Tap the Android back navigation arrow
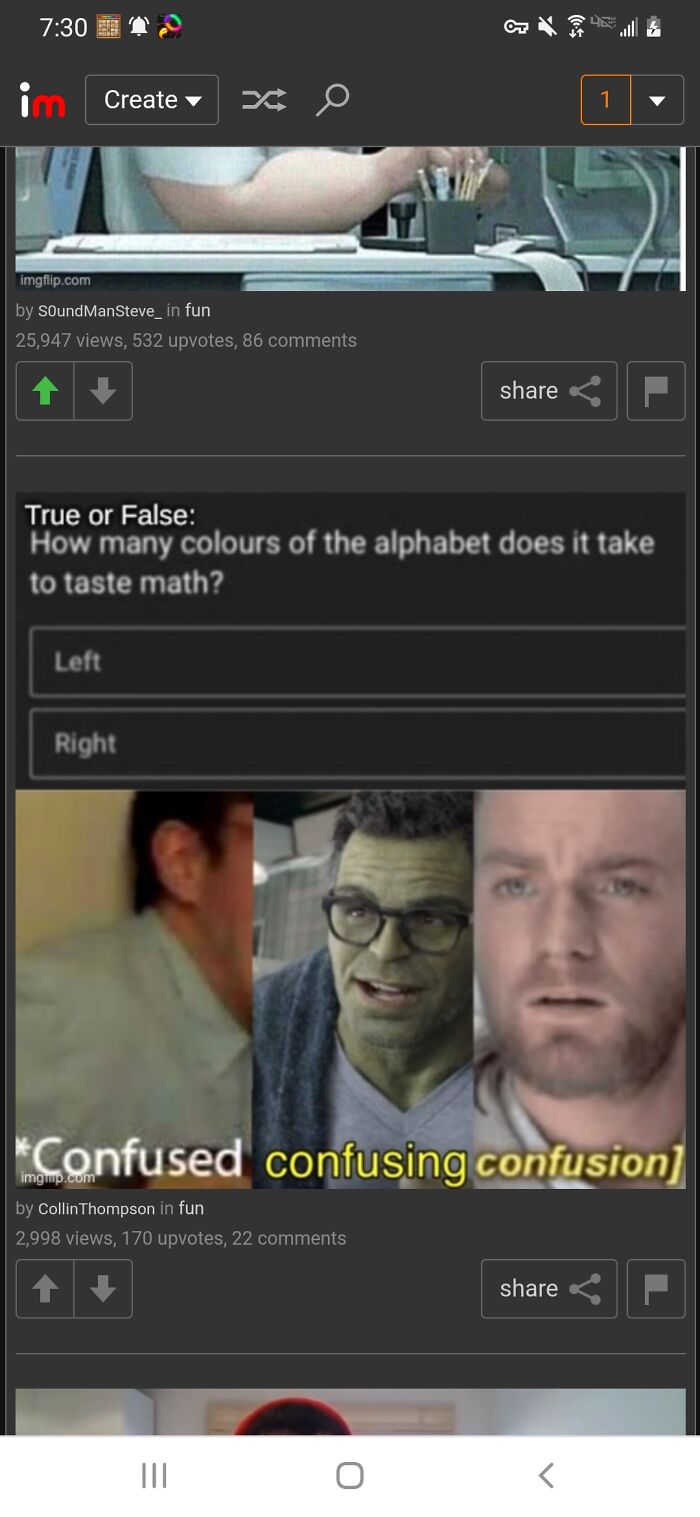This screenshot has height=1517, width=700. (546, 1475)
